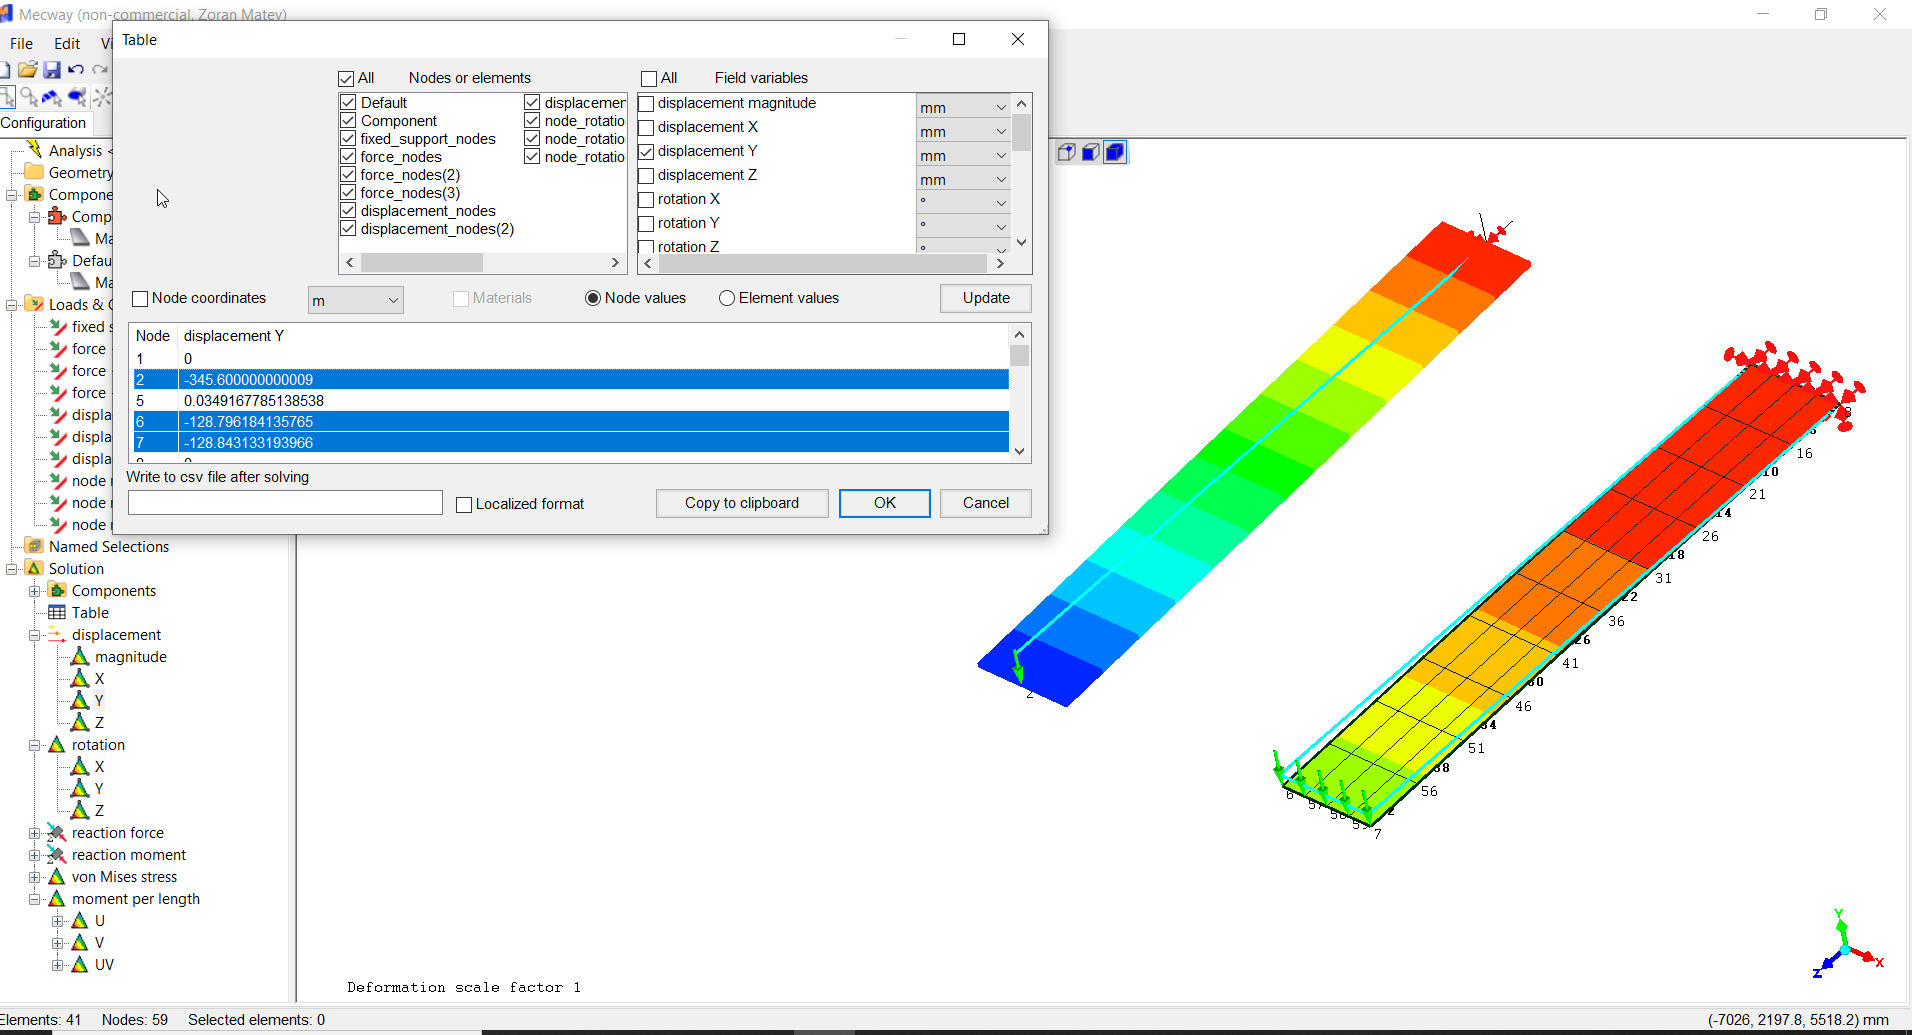Open displacement Z unit dropdown
The image size is (1912, 1035).
[x=963, y=179]
